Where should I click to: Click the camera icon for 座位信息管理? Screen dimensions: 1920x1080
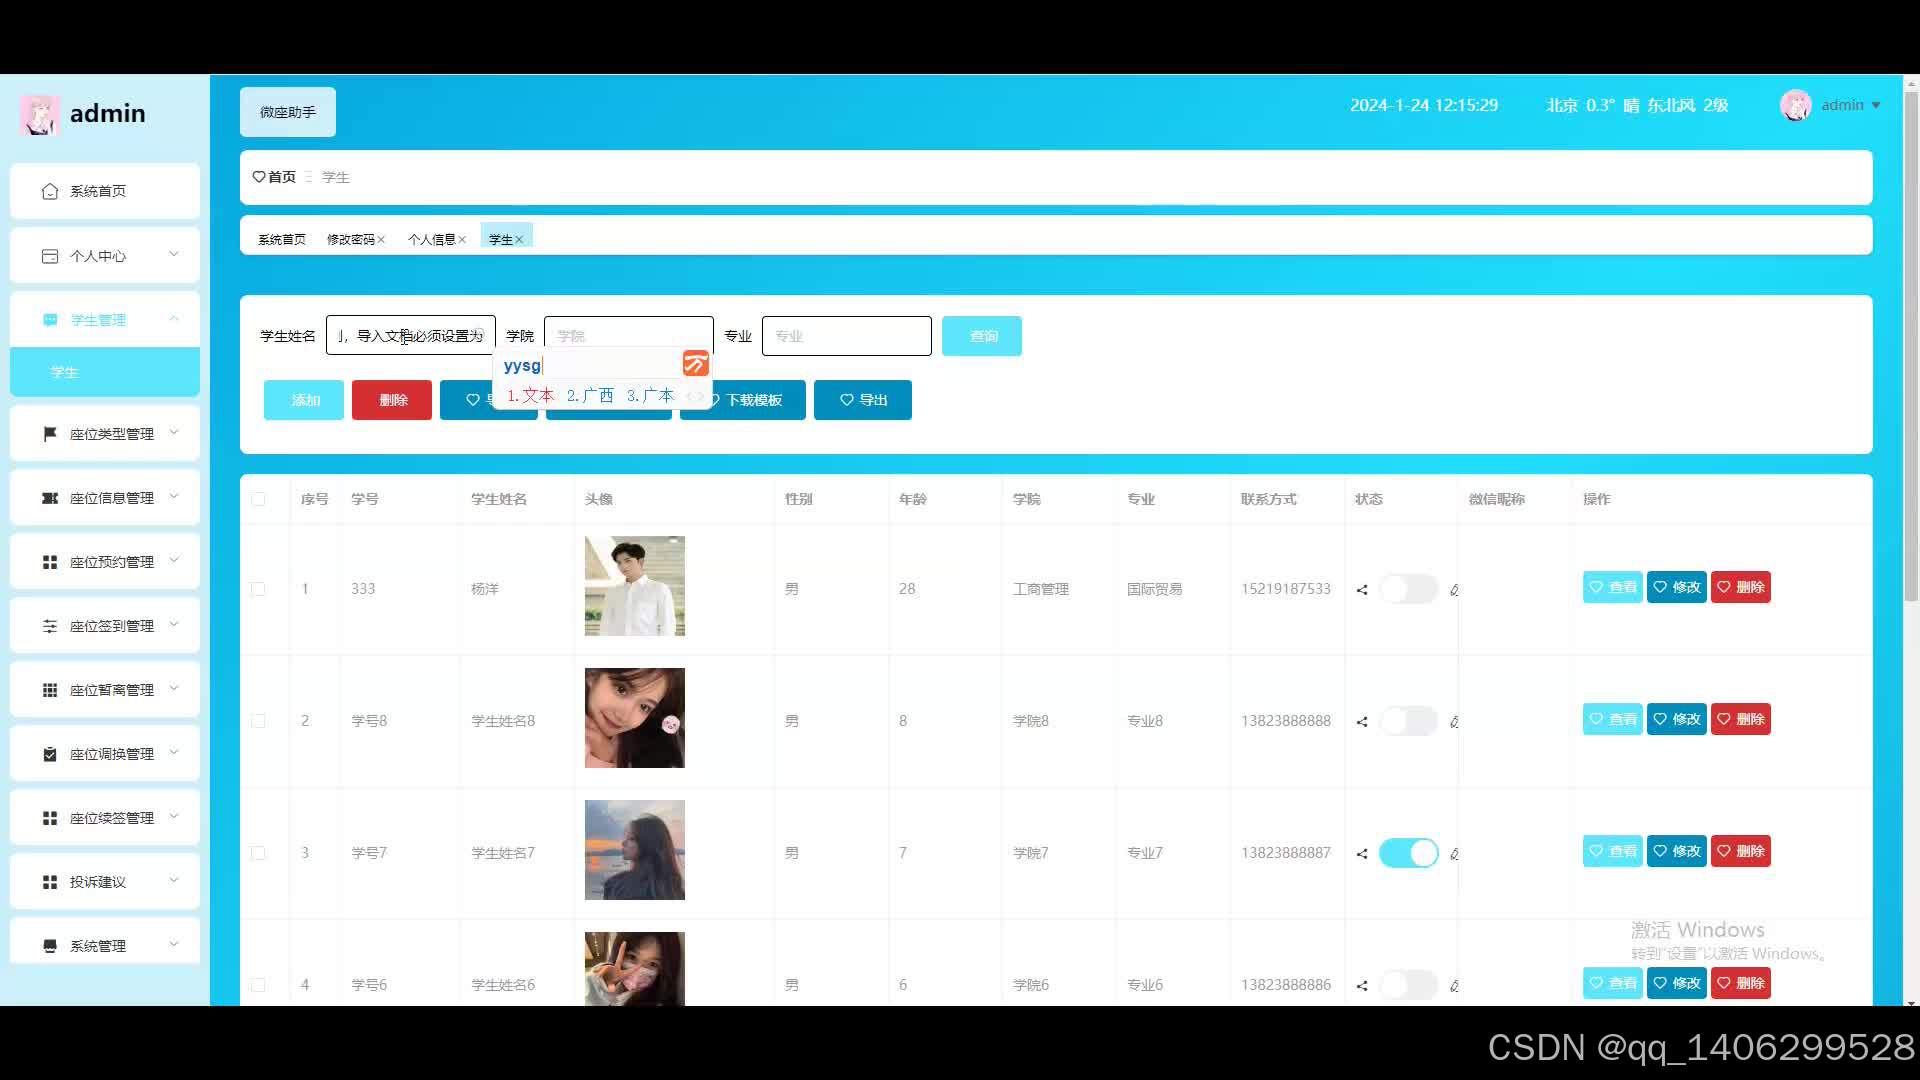(50, 498)
